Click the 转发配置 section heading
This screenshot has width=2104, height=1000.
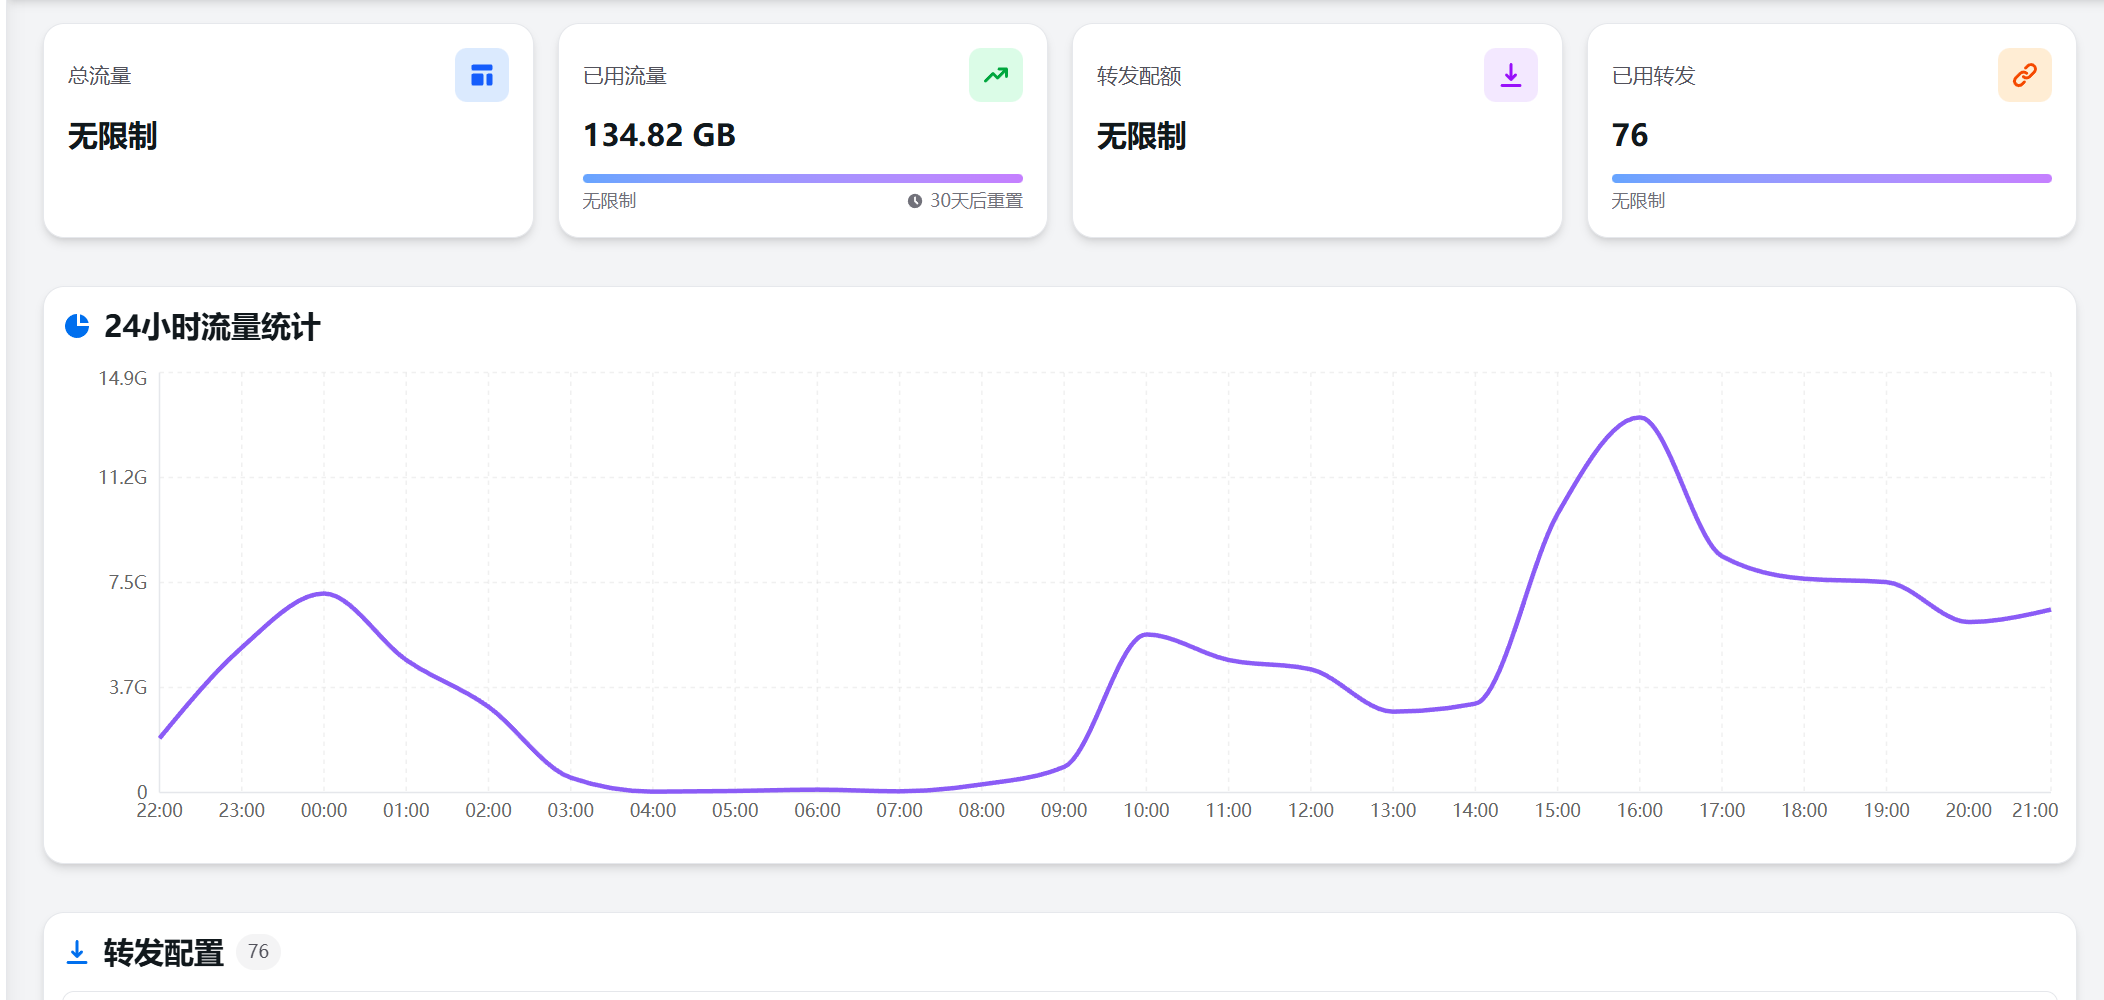[164, 953]
